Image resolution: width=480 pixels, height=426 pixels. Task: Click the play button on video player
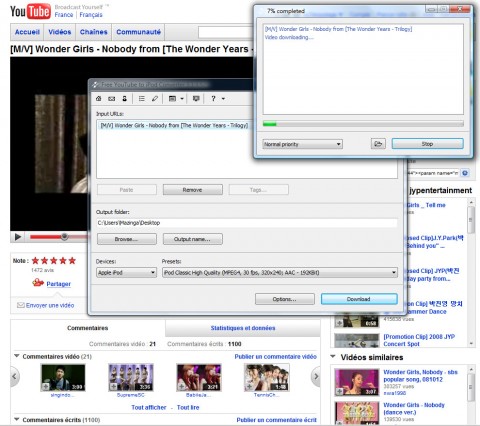coord(18,237)
